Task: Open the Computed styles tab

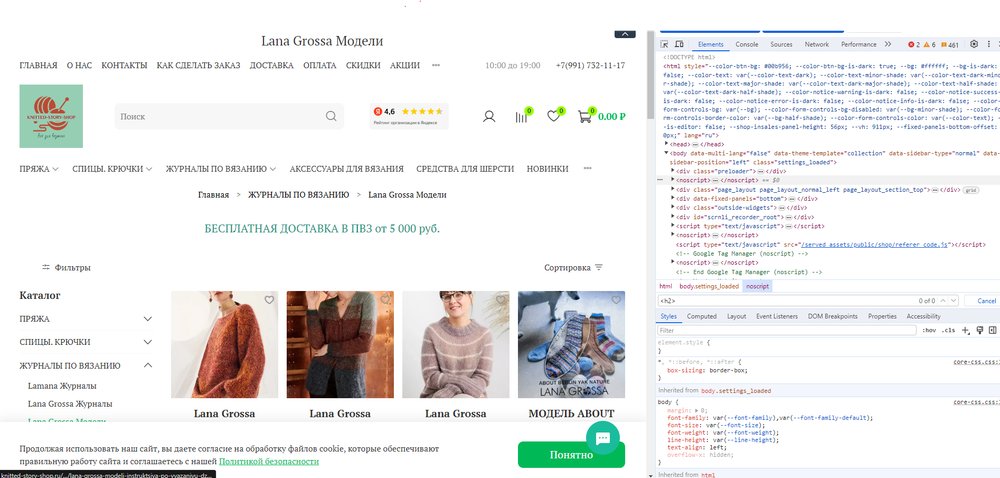Action: point(702,316)
